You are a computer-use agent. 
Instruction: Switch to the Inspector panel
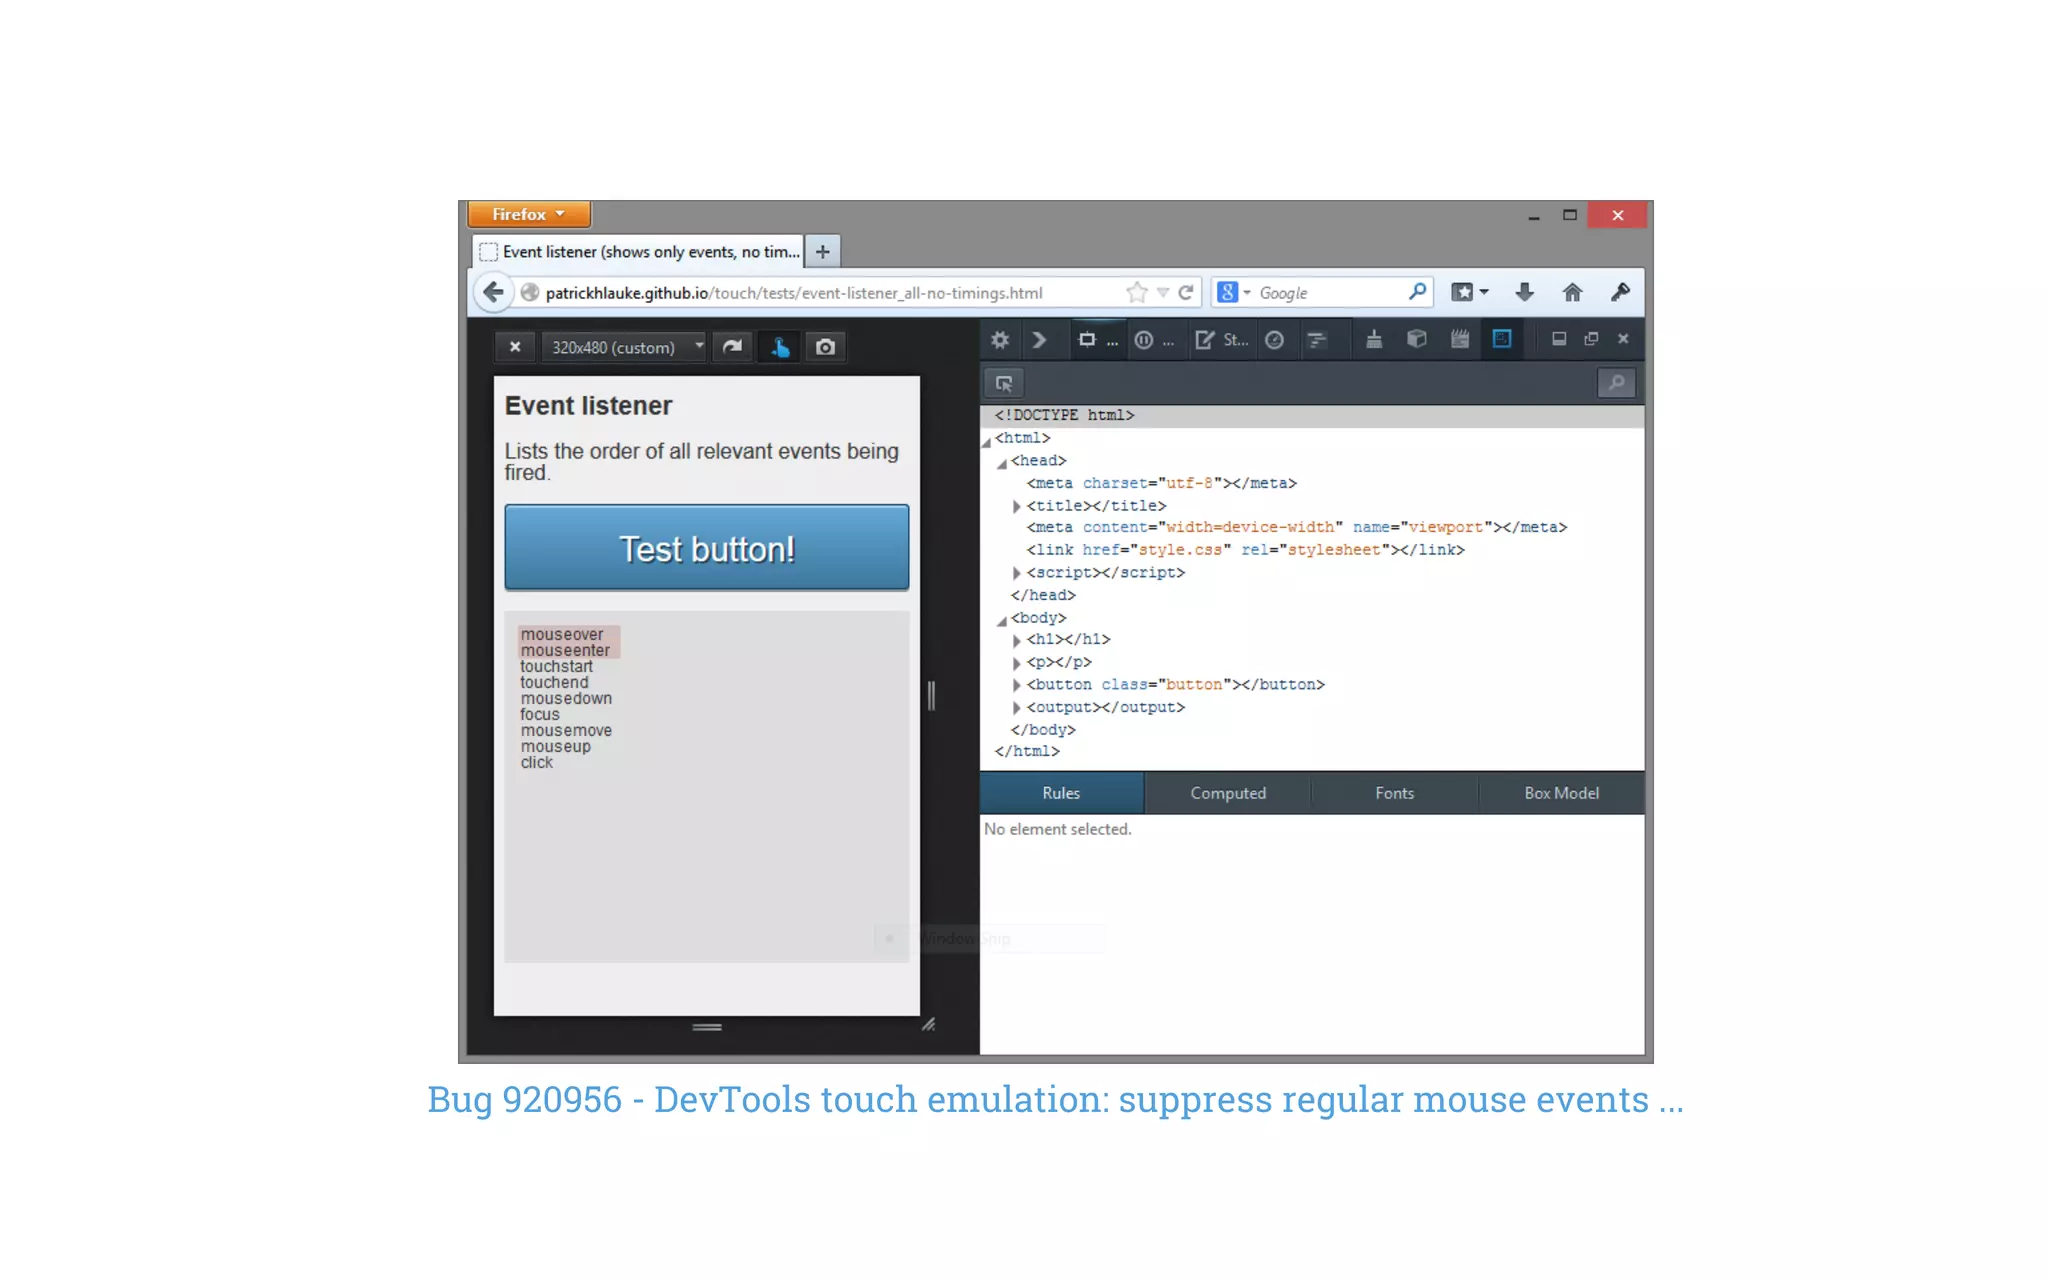[x=1097, y=340]
